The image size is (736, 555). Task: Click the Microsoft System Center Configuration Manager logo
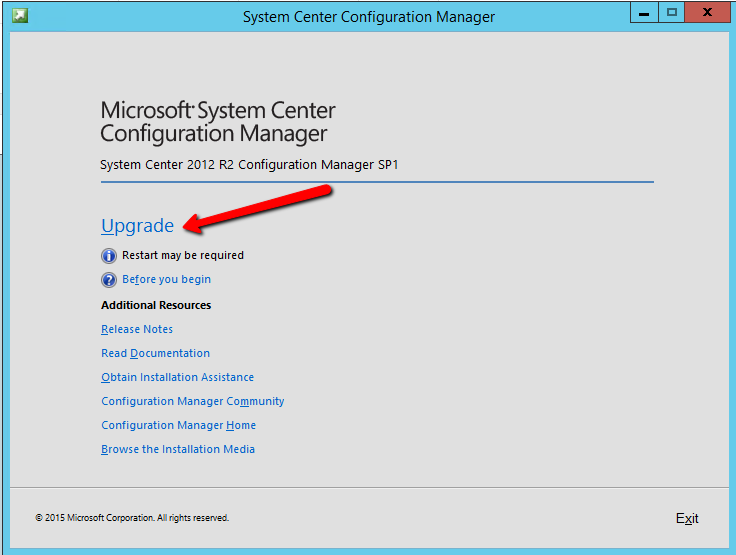click(x=218, y=122)
